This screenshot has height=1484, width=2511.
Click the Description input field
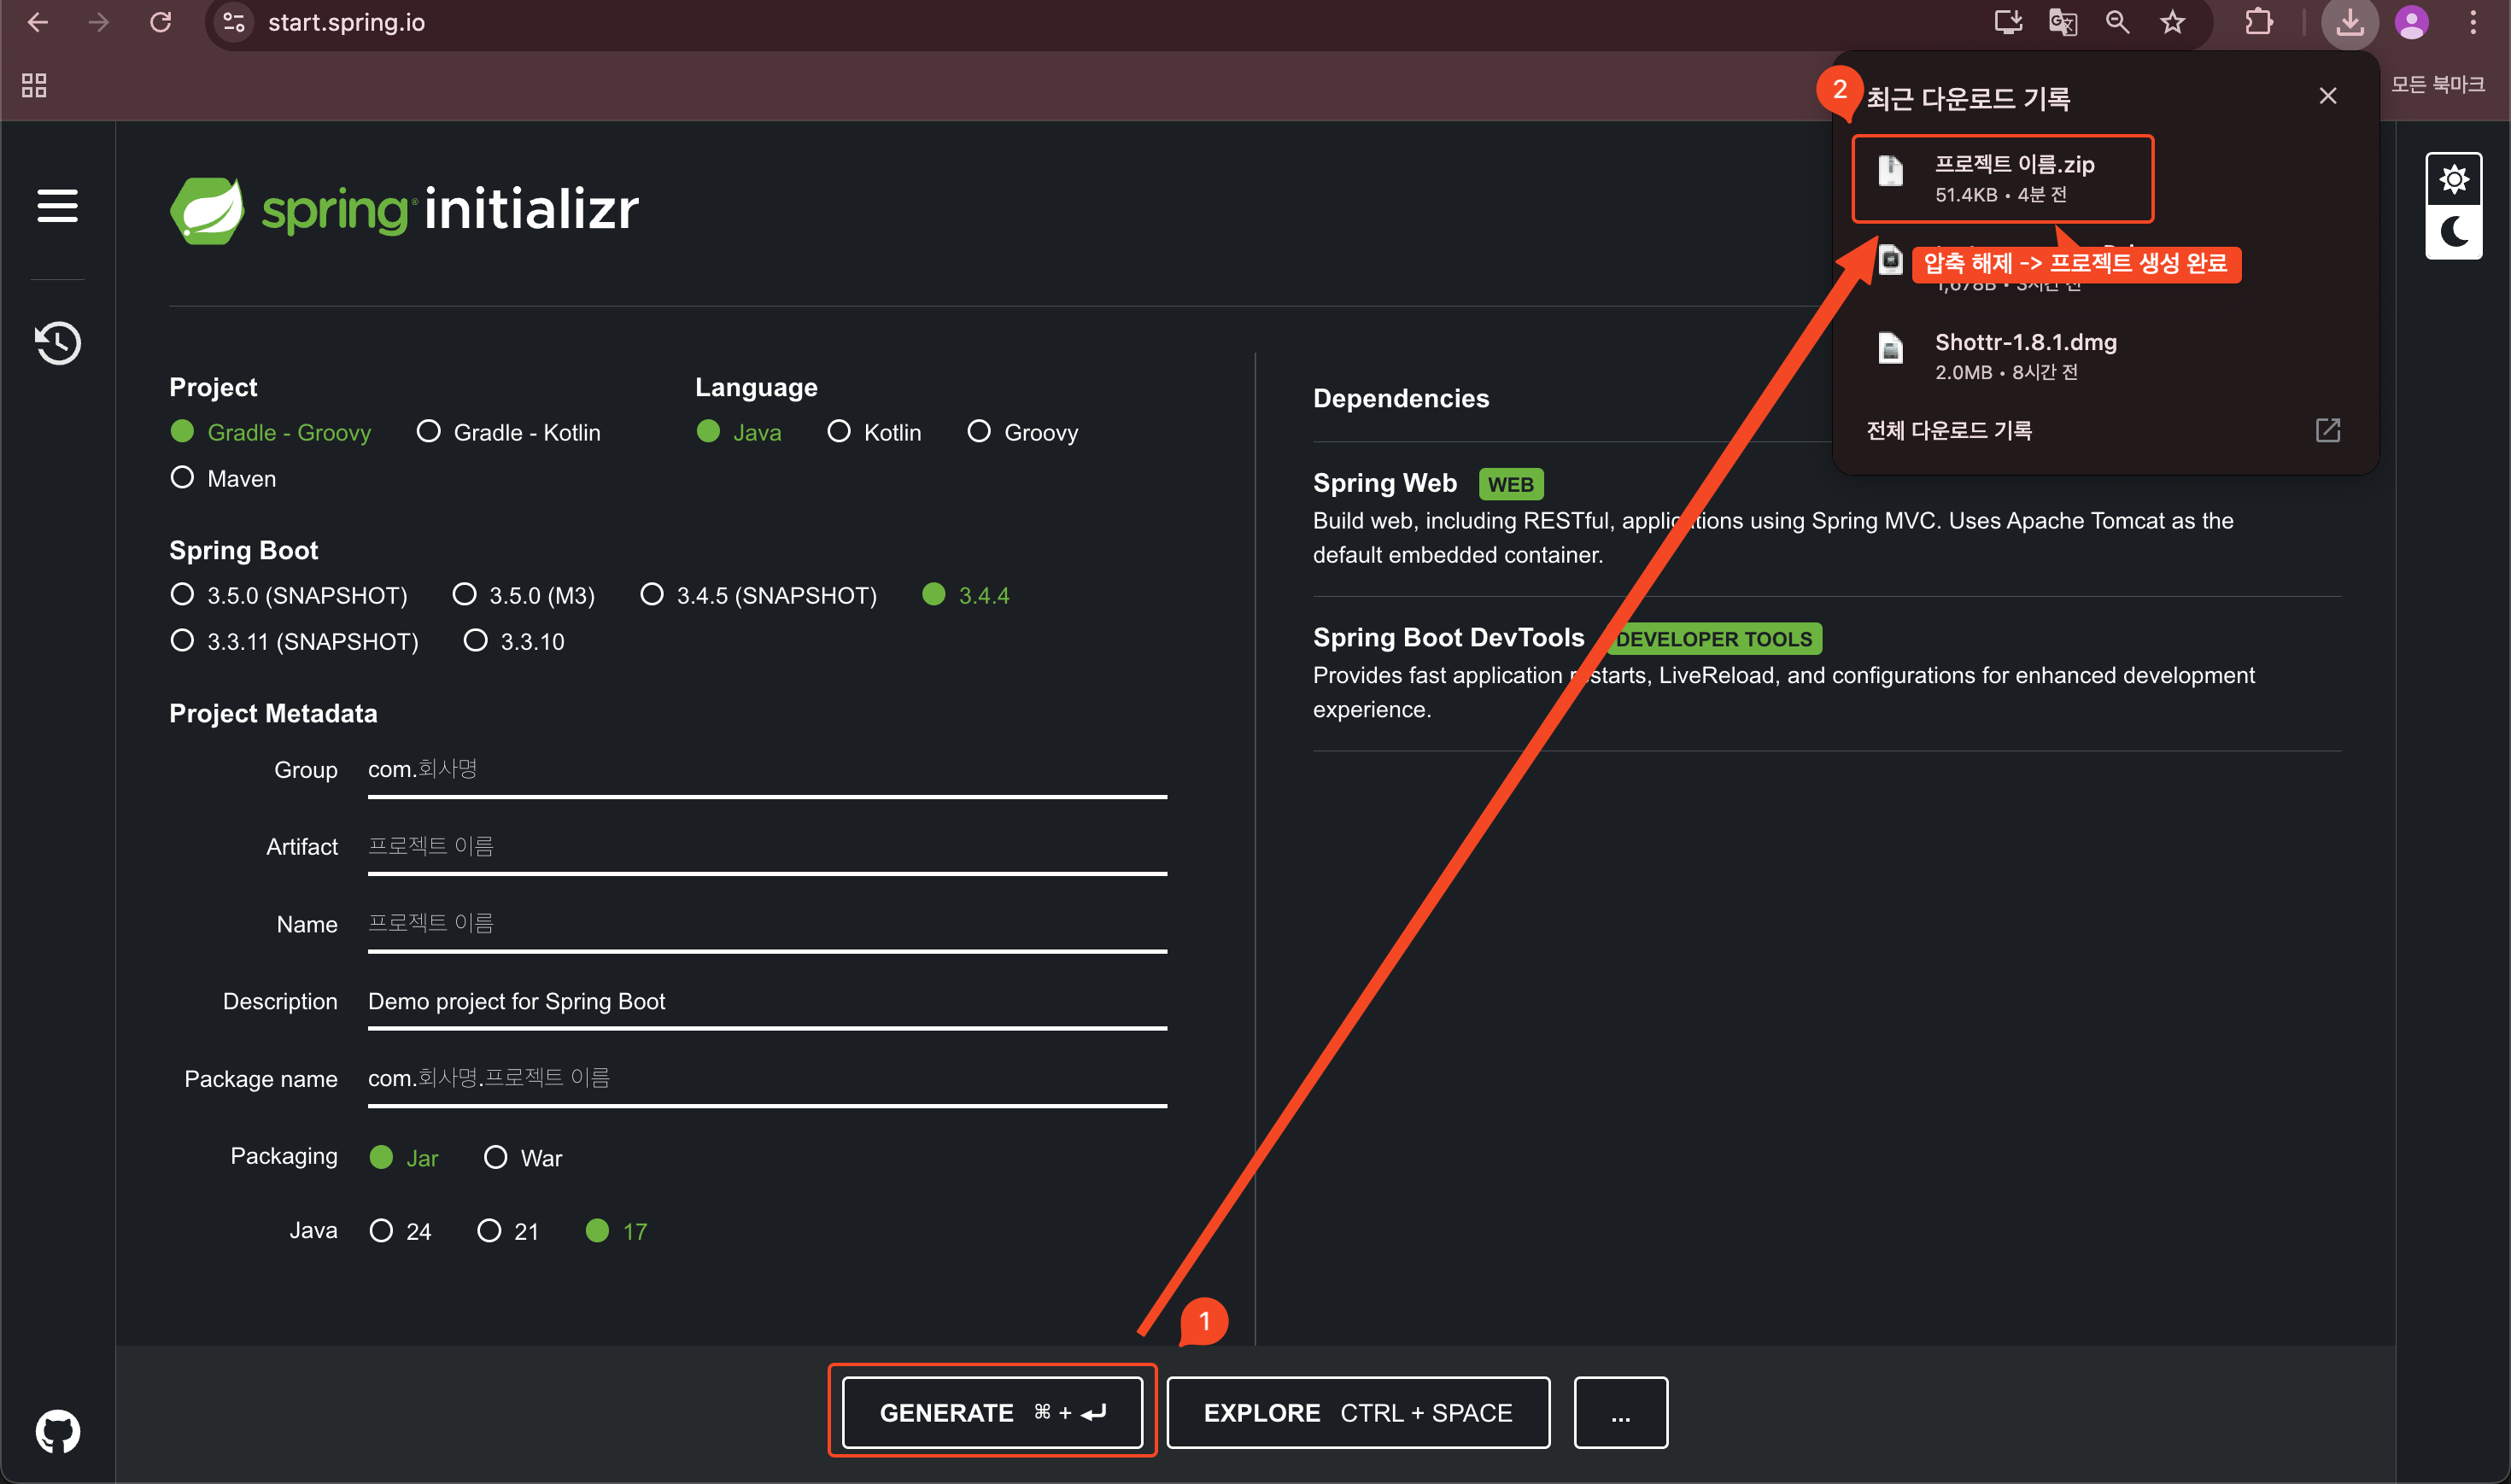(x=767, y=1002)
